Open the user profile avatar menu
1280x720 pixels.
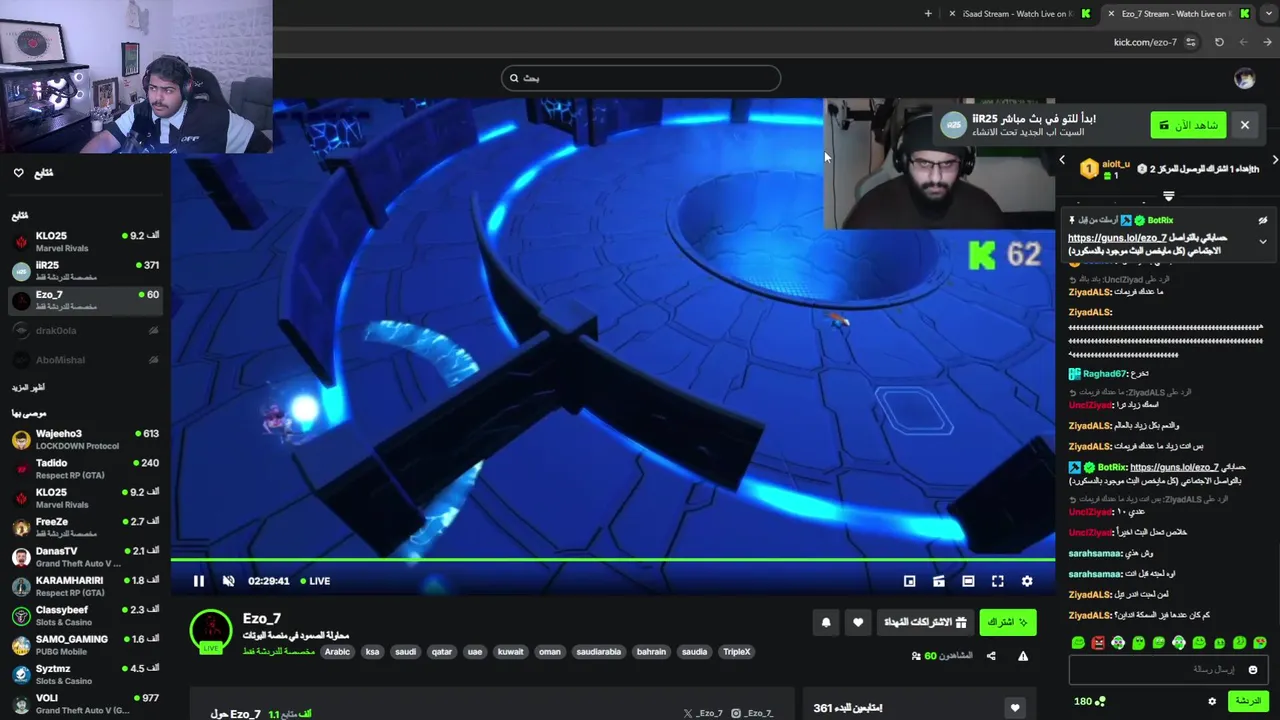1244,78
